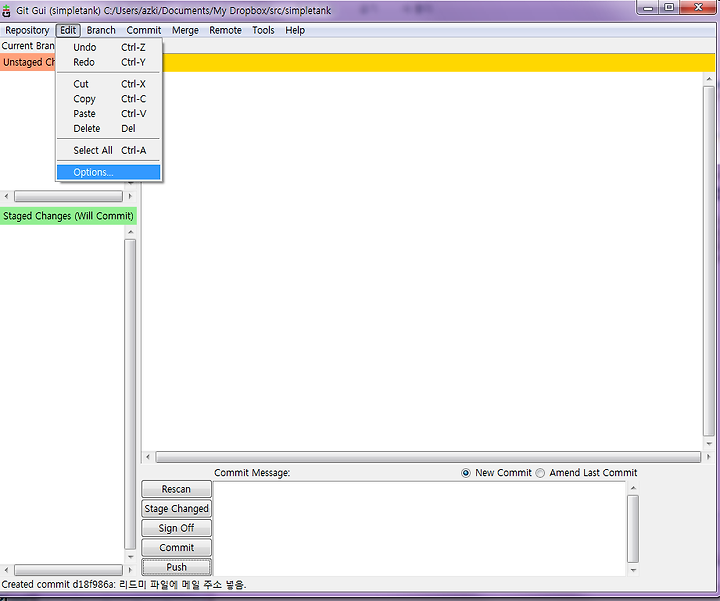
Task: Click the Git Gui title bar icon
Action: coord(6,11)
